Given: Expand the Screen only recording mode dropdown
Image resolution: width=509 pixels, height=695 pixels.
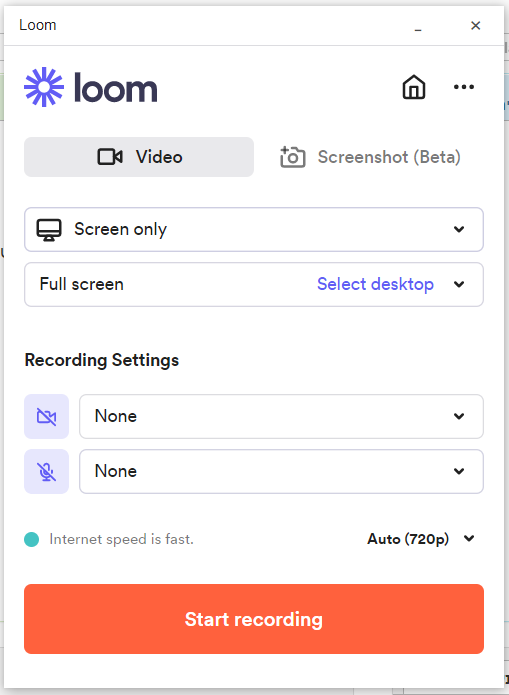Looking at the screenshot, I should click(254, 230).
